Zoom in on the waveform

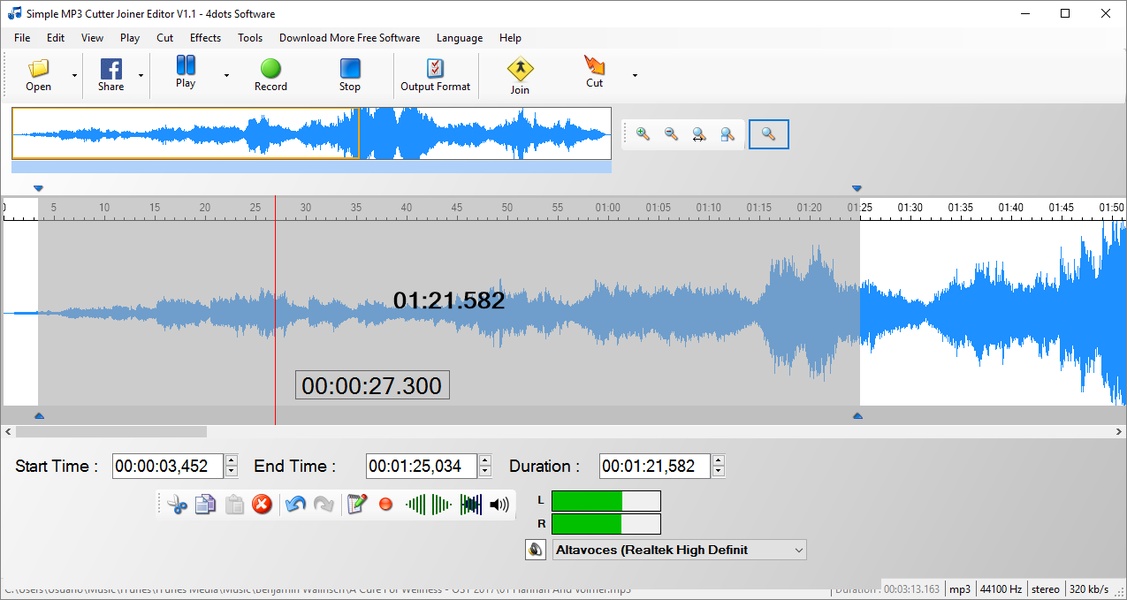(x=643, y=134)
